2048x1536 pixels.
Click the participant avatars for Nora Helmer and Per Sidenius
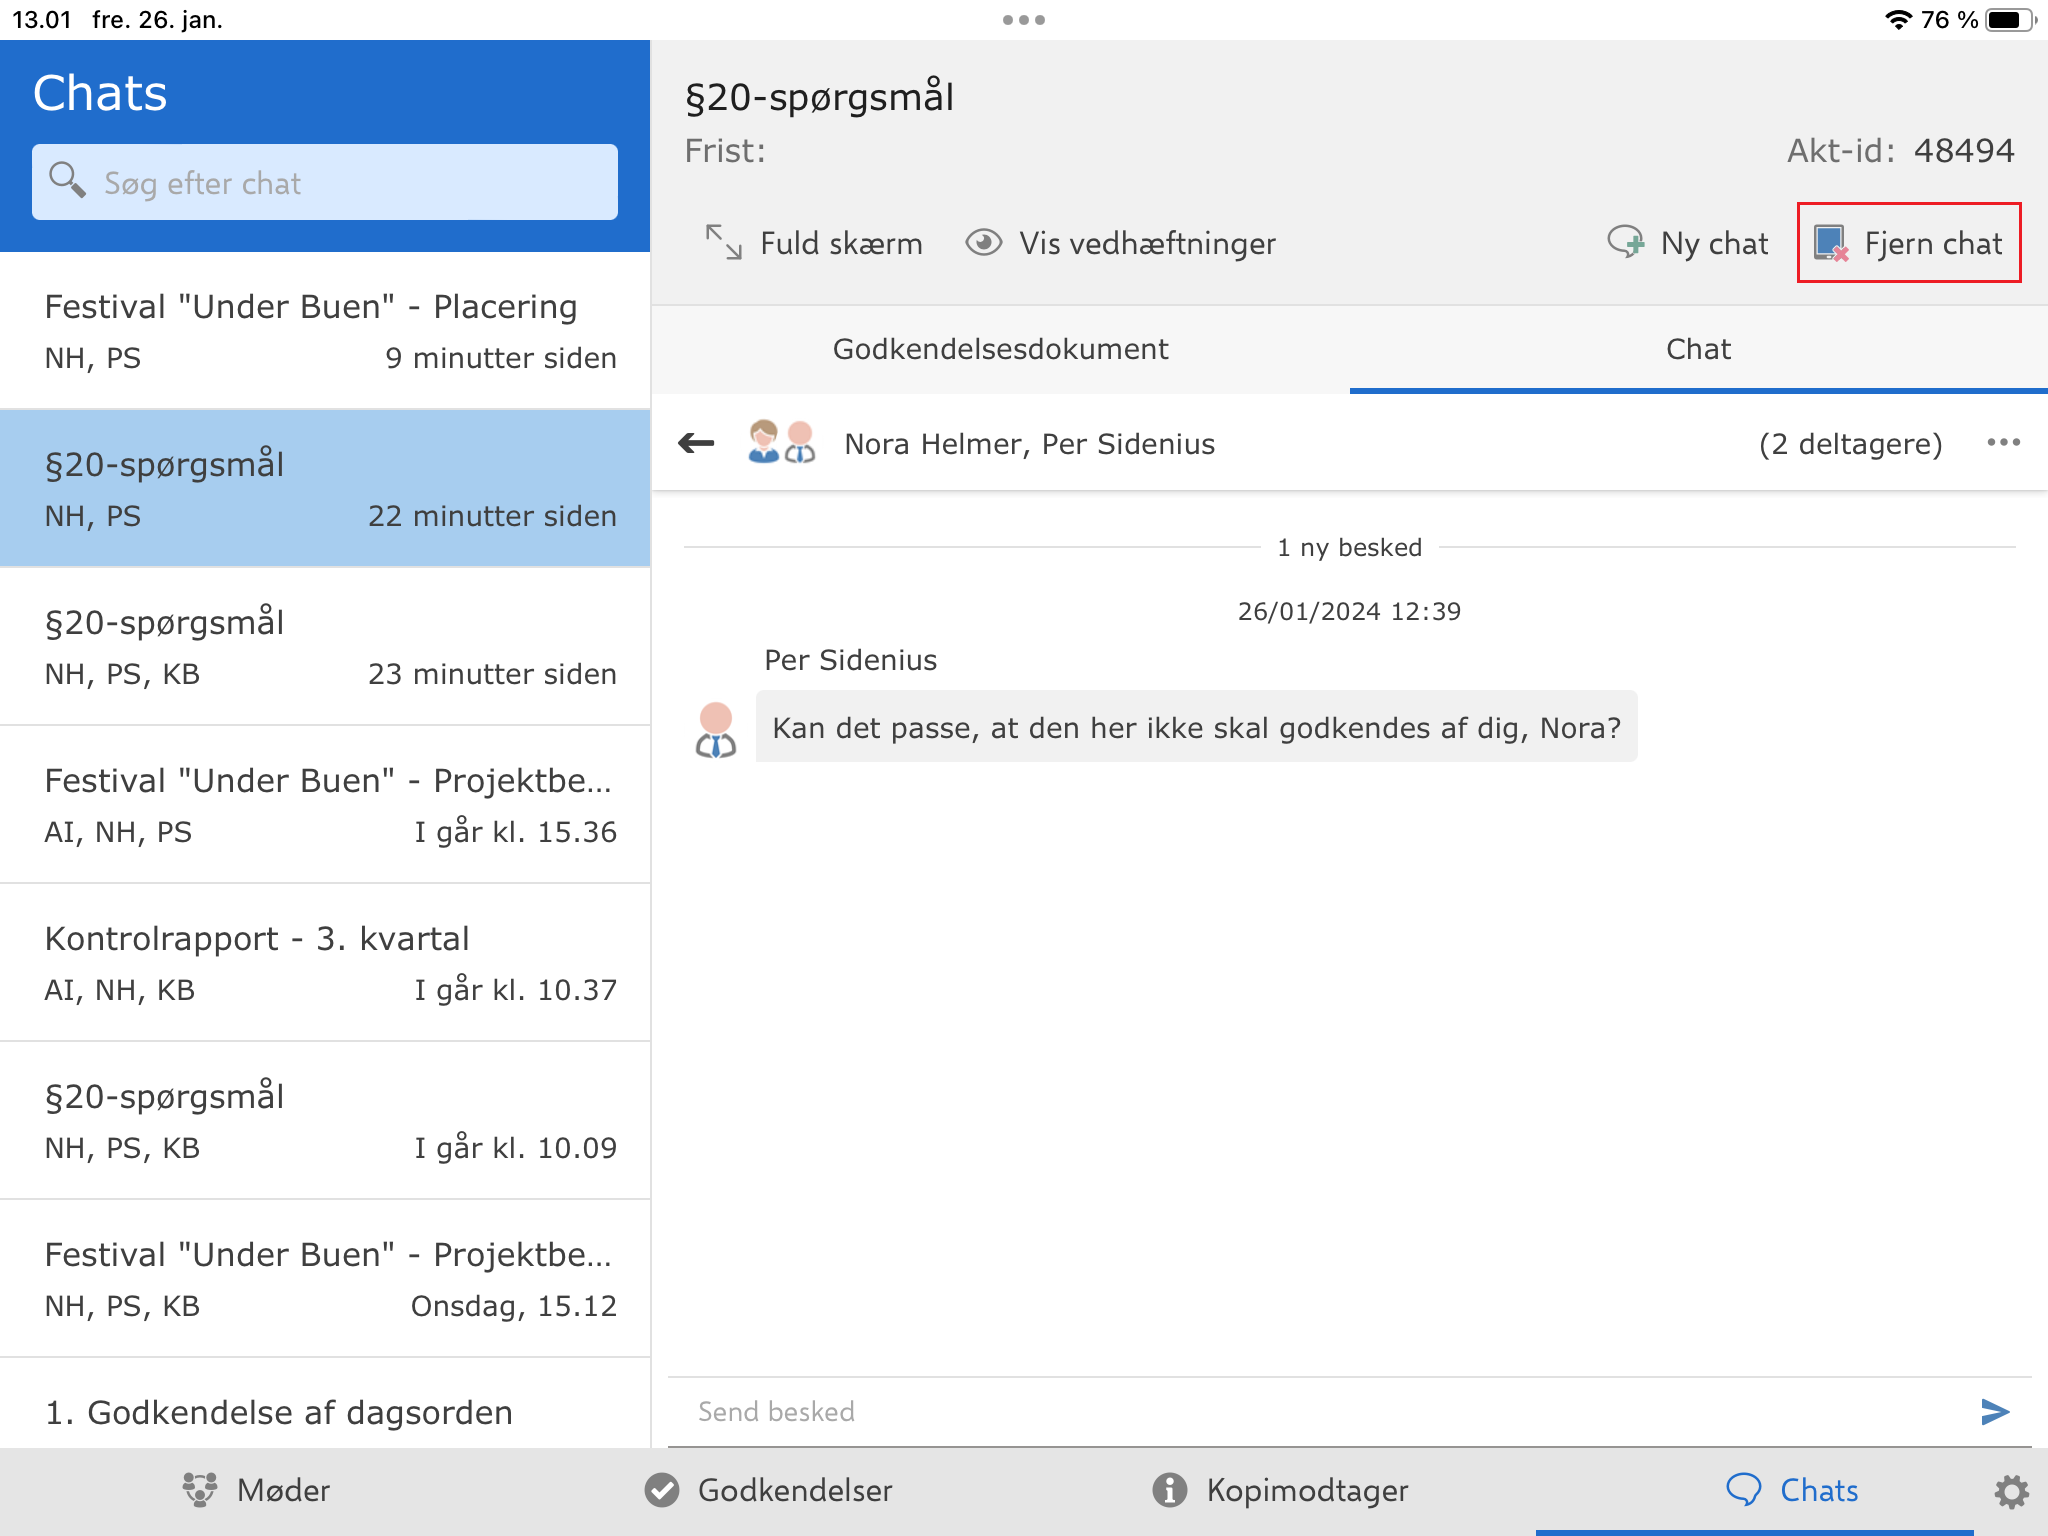[781, 443]
